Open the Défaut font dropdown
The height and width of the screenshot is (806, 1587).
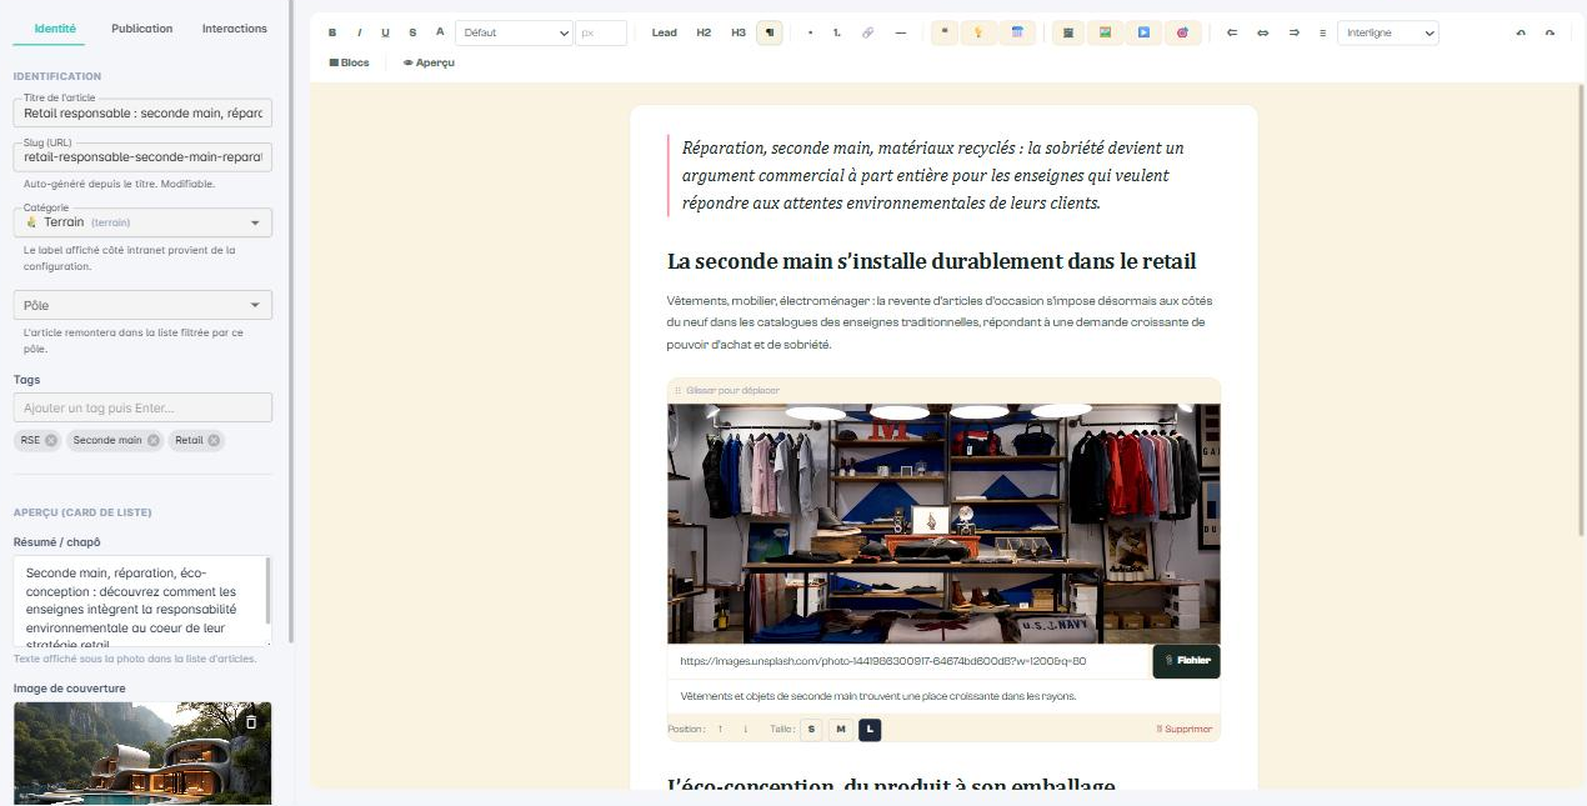point(514,33)
